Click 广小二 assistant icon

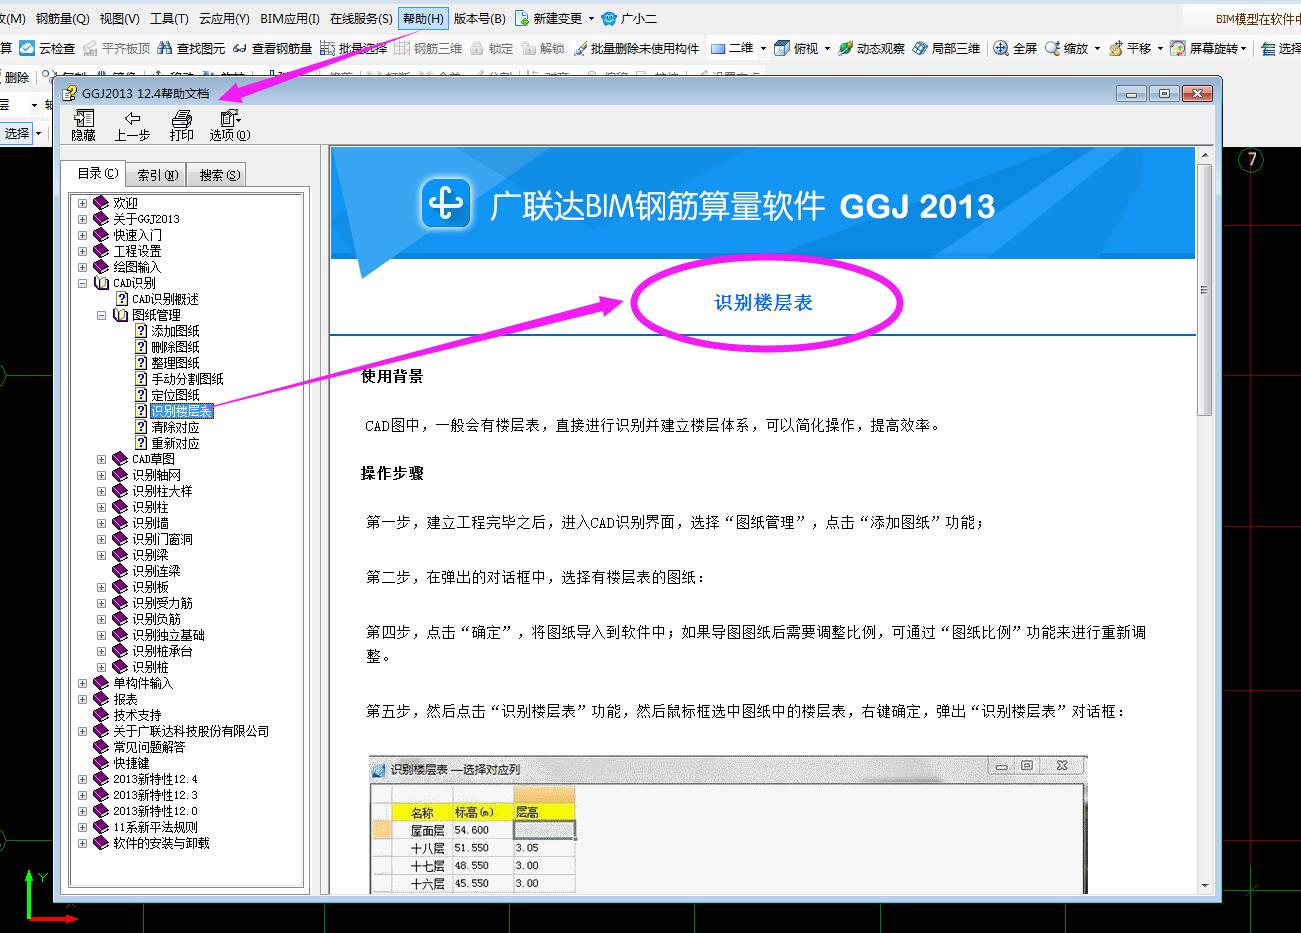tap(609, 18)
